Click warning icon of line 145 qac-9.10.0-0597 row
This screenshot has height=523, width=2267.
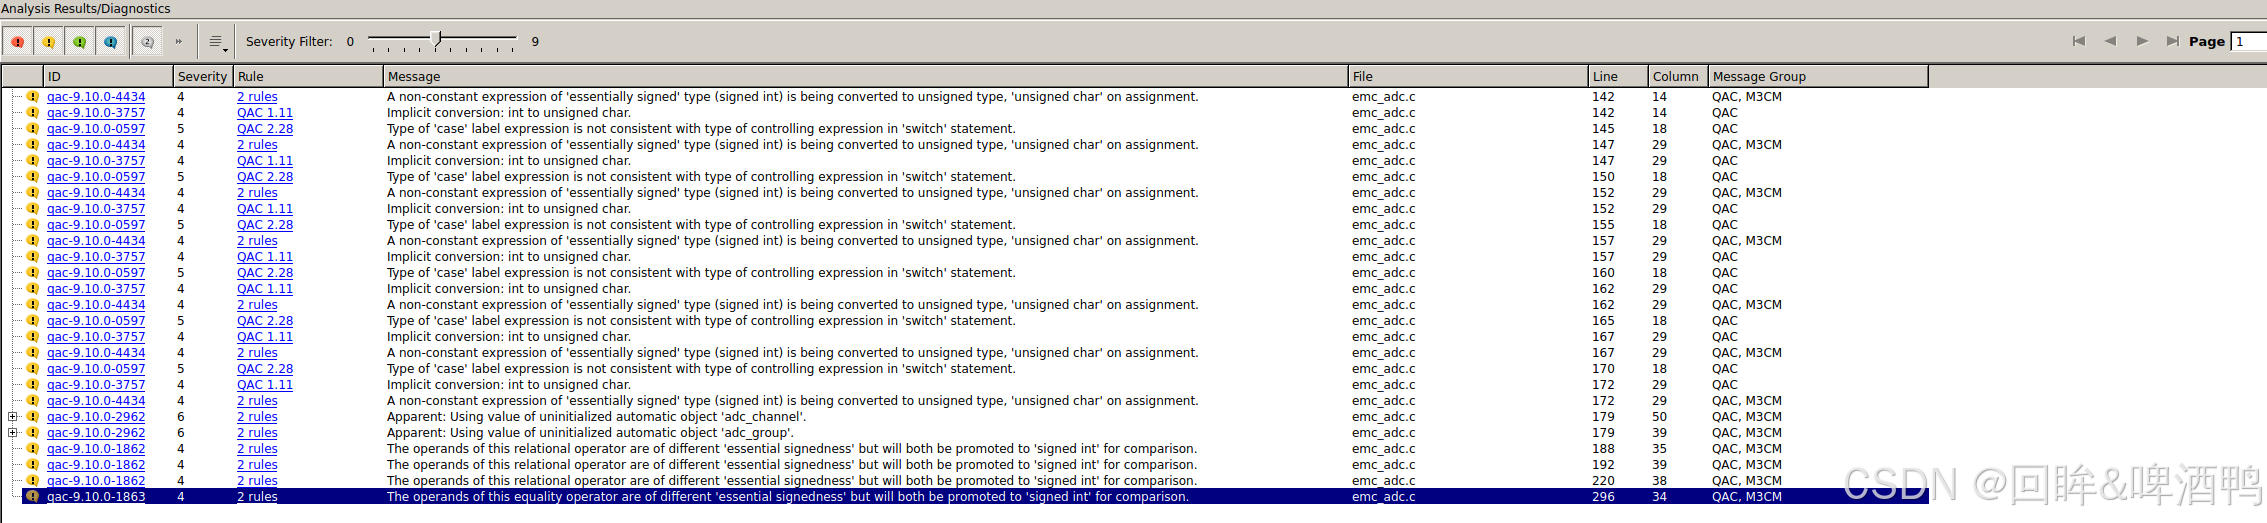point(32,129)
